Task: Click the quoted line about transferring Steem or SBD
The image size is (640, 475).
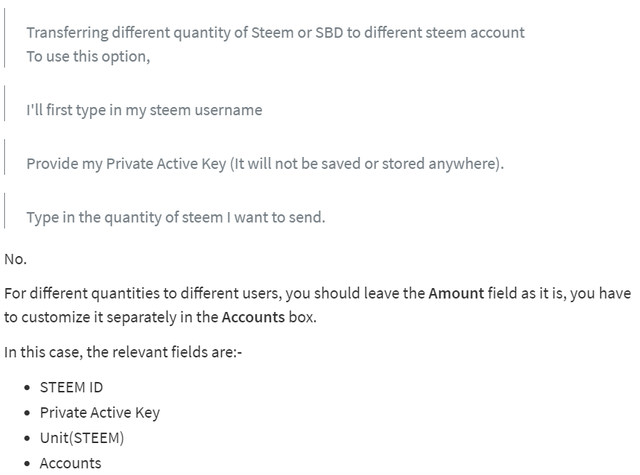Action: 276,33
